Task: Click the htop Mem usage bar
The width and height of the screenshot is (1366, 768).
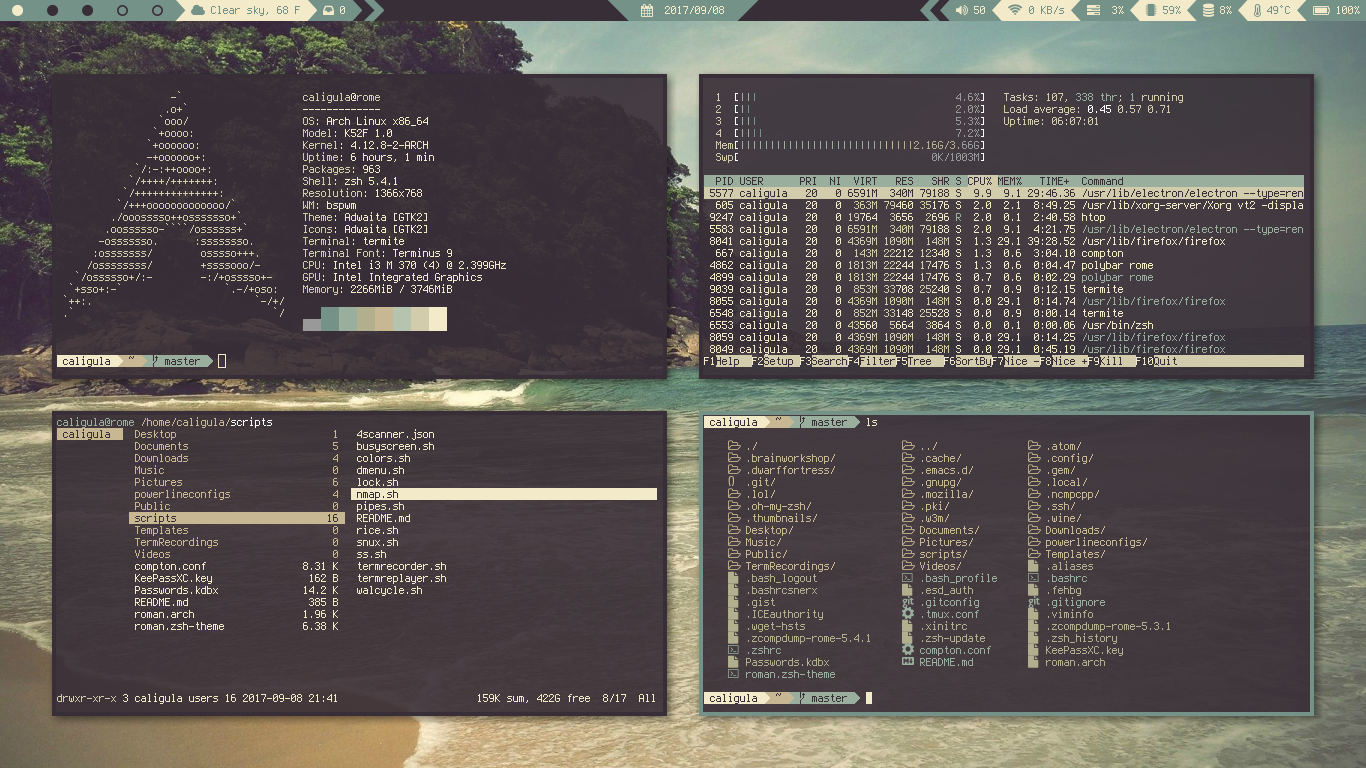Action: pos(850,145)
